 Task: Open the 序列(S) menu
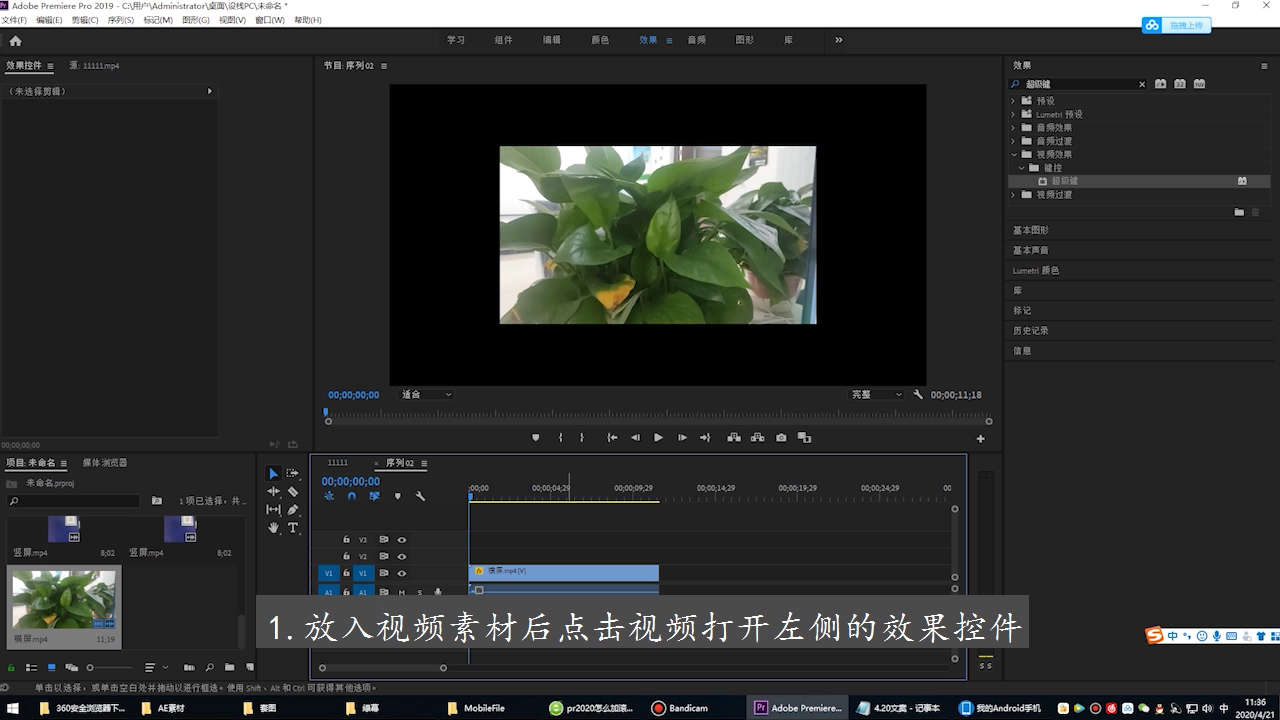coord(120,20)
